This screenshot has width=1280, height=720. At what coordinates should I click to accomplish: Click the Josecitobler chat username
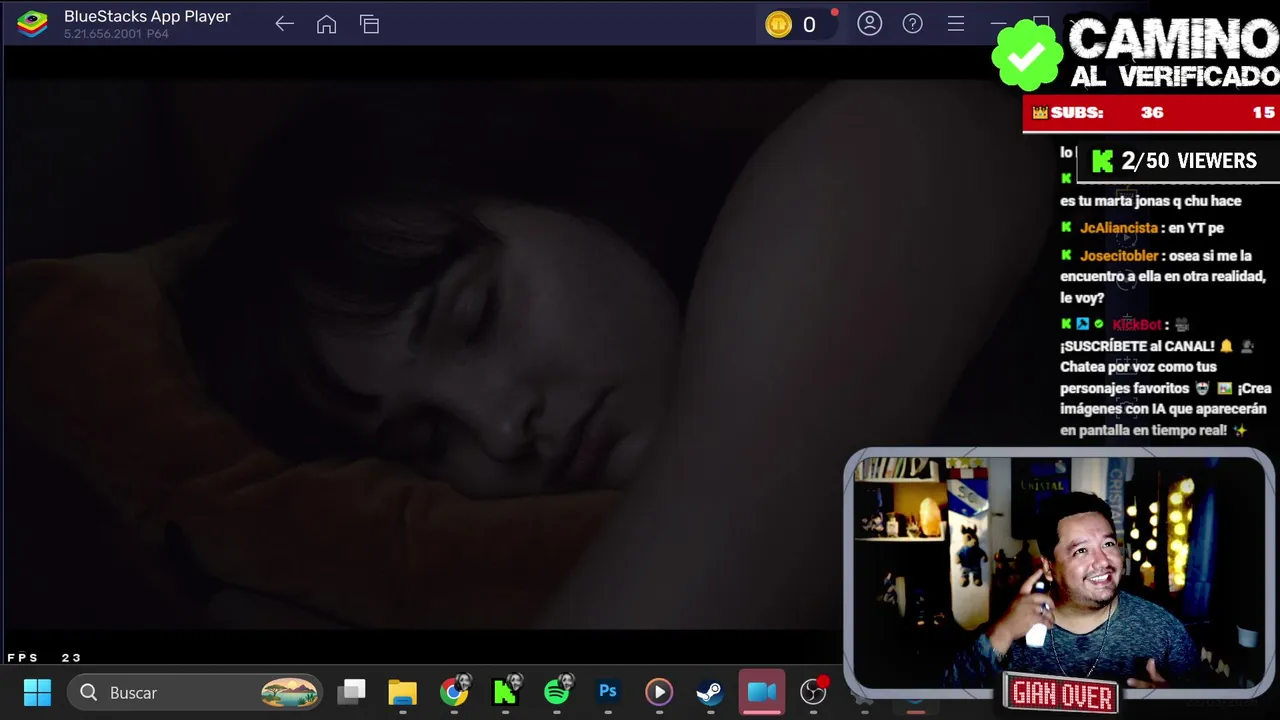coord(1120,256)
